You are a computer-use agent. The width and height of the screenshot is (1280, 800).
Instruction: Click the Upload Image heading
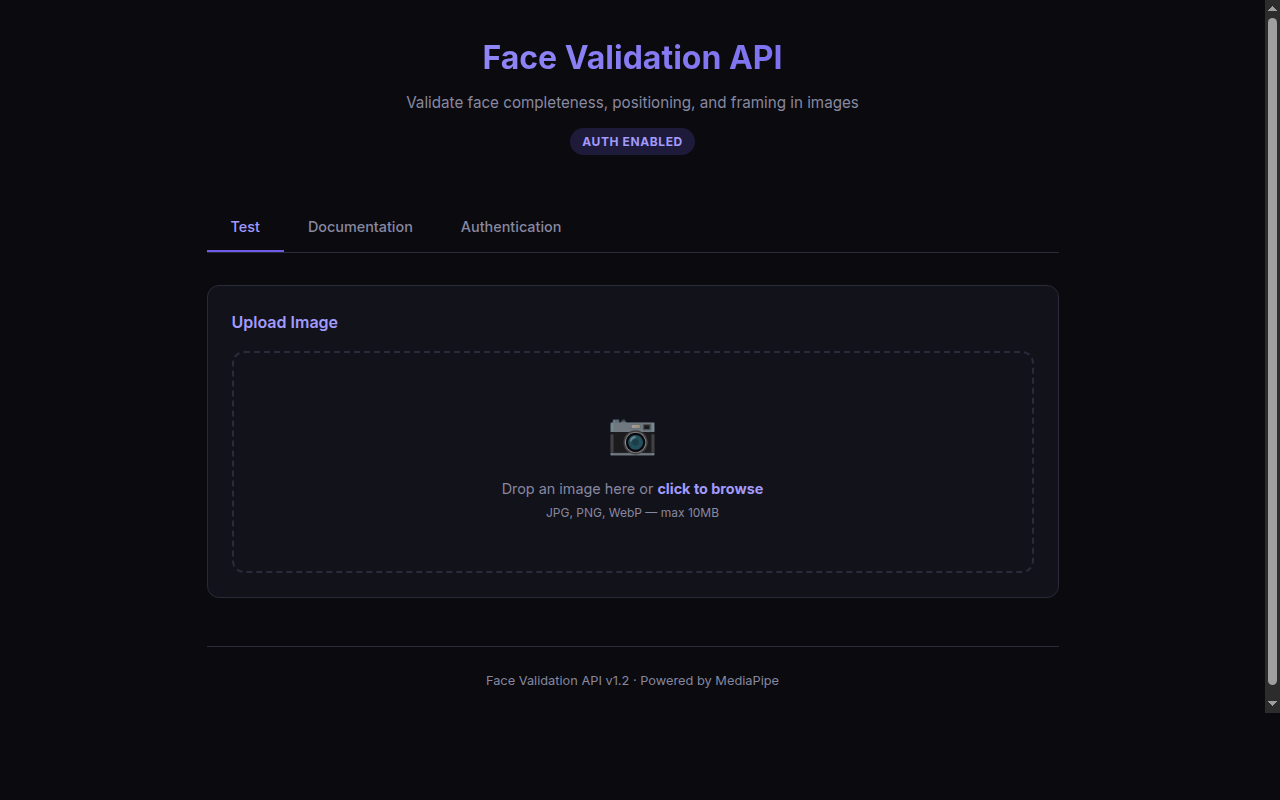284,322
